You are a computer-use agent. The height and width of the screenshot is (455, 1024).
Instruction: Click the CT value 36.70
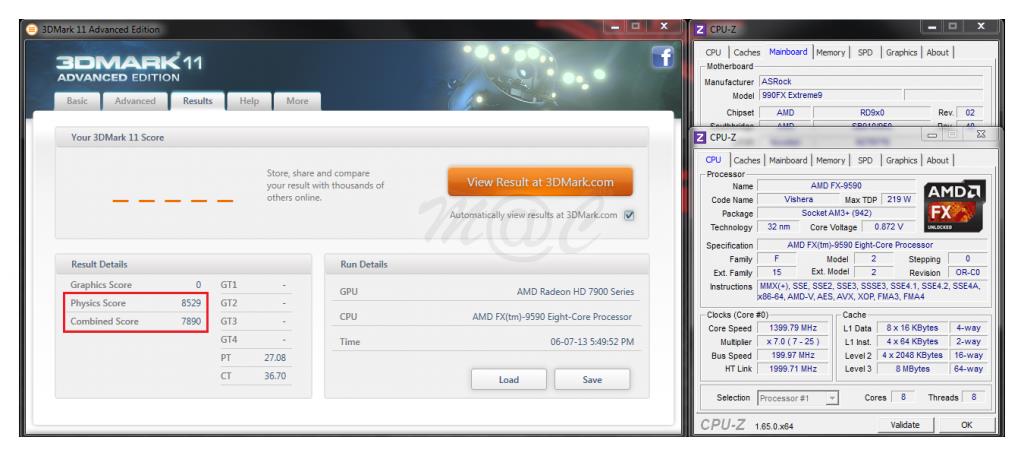point(275,376)
